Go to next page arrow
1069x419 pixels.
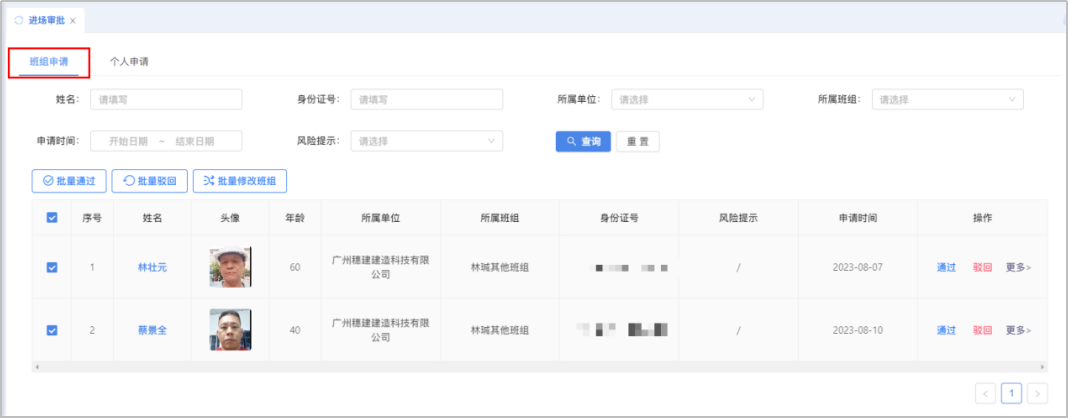(x=1037, y=393)
